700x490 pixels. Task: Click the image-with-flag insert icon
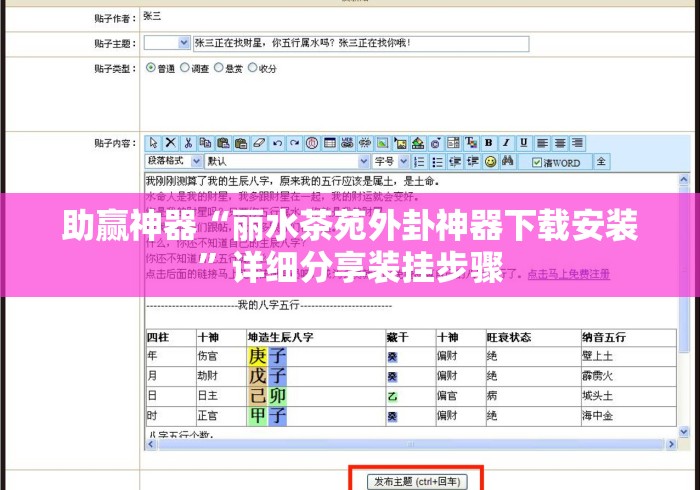(x=400, y=143)
